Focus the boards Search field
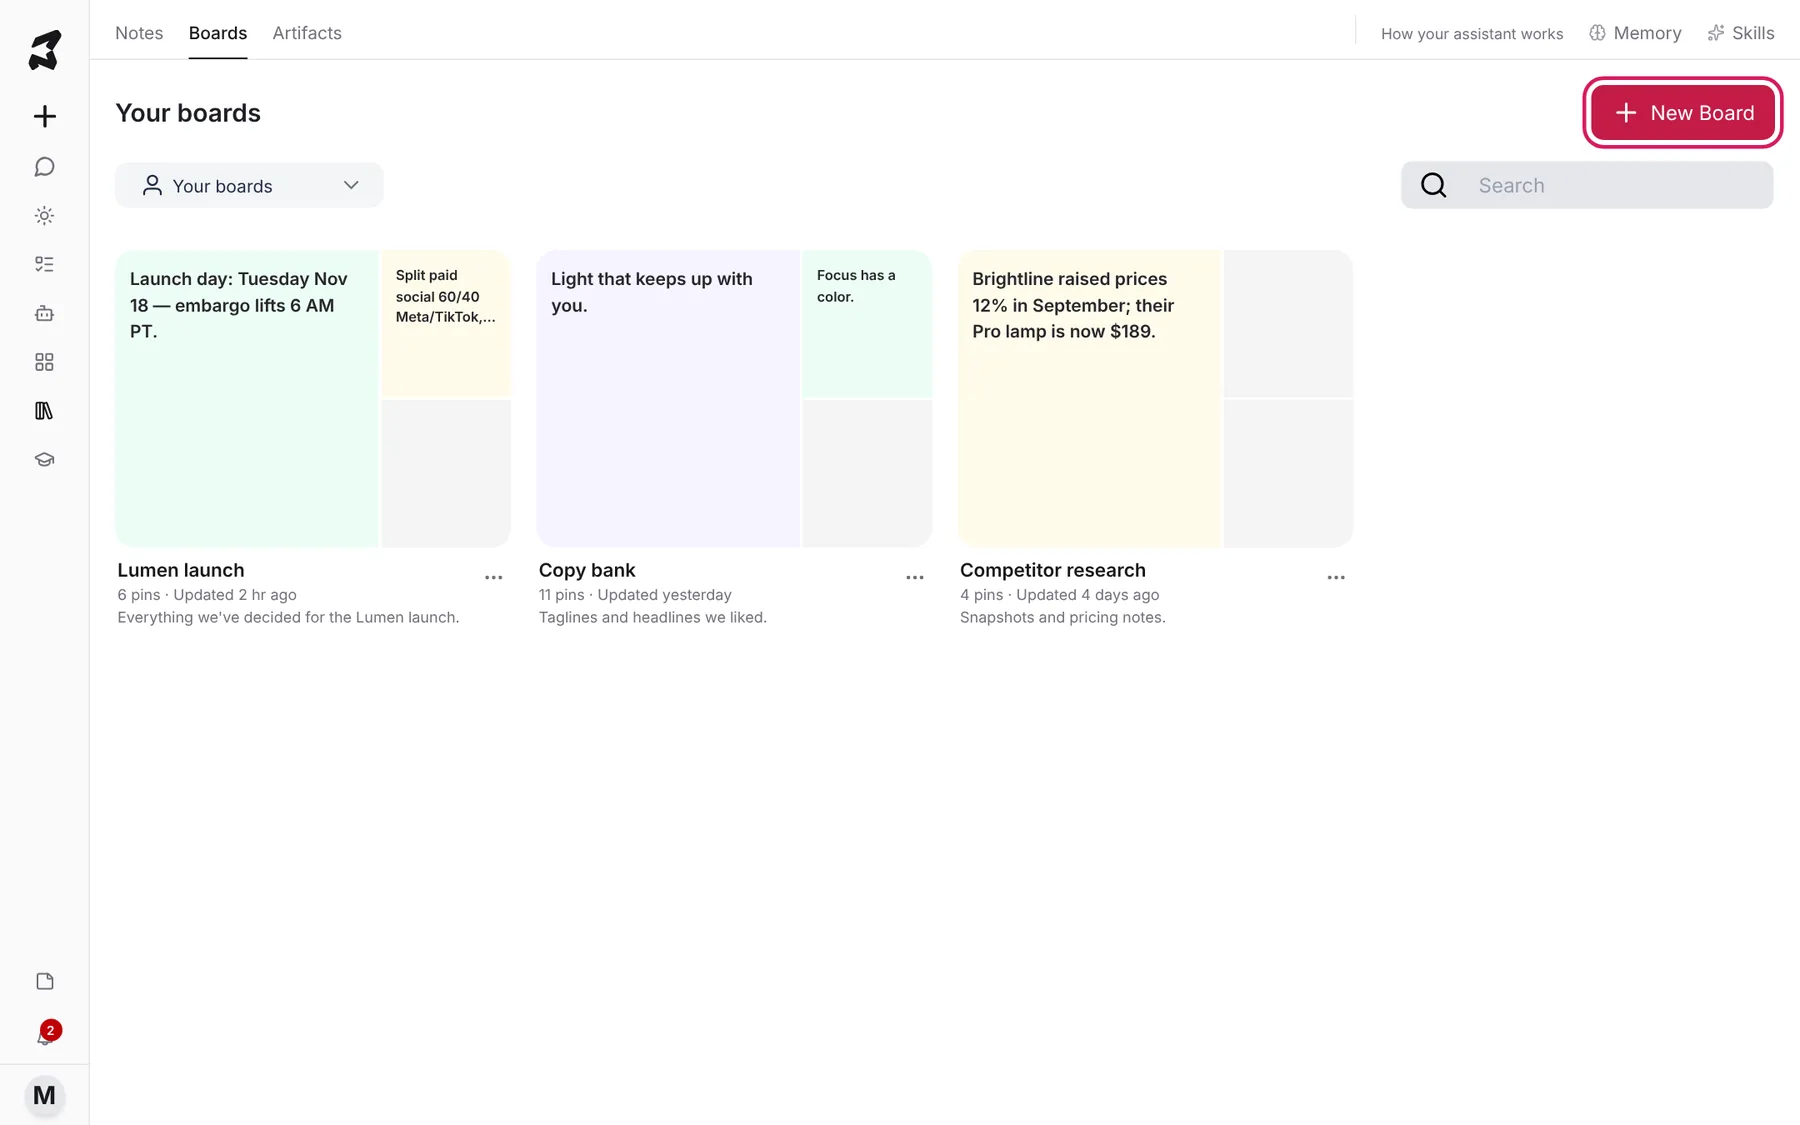This screenshot has width=1800, height=1125. coord(1587,185)
